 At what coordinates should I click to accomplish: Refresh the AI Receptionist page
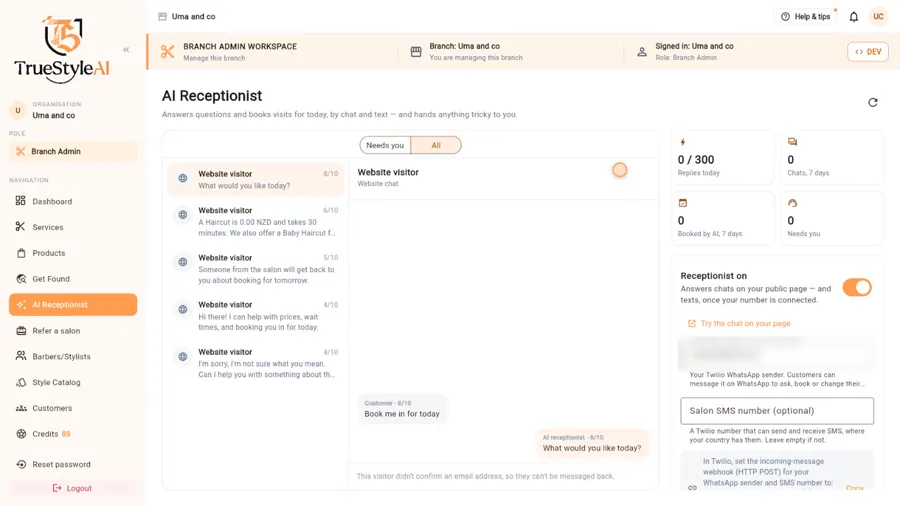873,102
